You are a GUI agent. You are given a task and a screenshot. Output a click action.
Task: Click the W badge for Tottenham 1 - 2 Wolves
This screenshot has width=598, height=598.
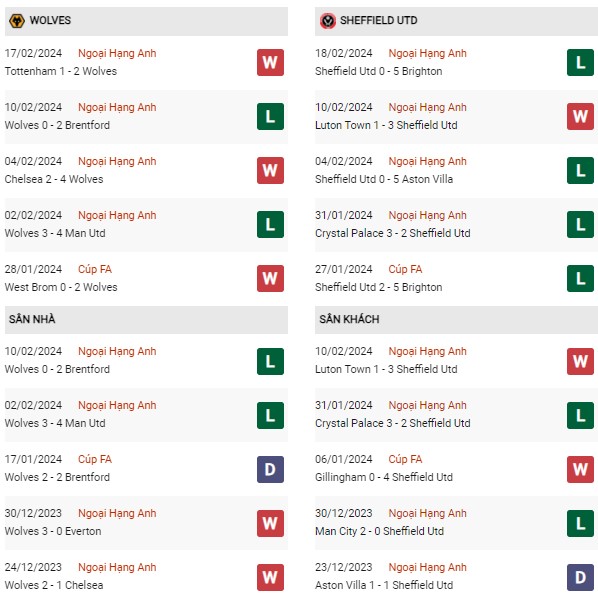[x=270, y=63]
